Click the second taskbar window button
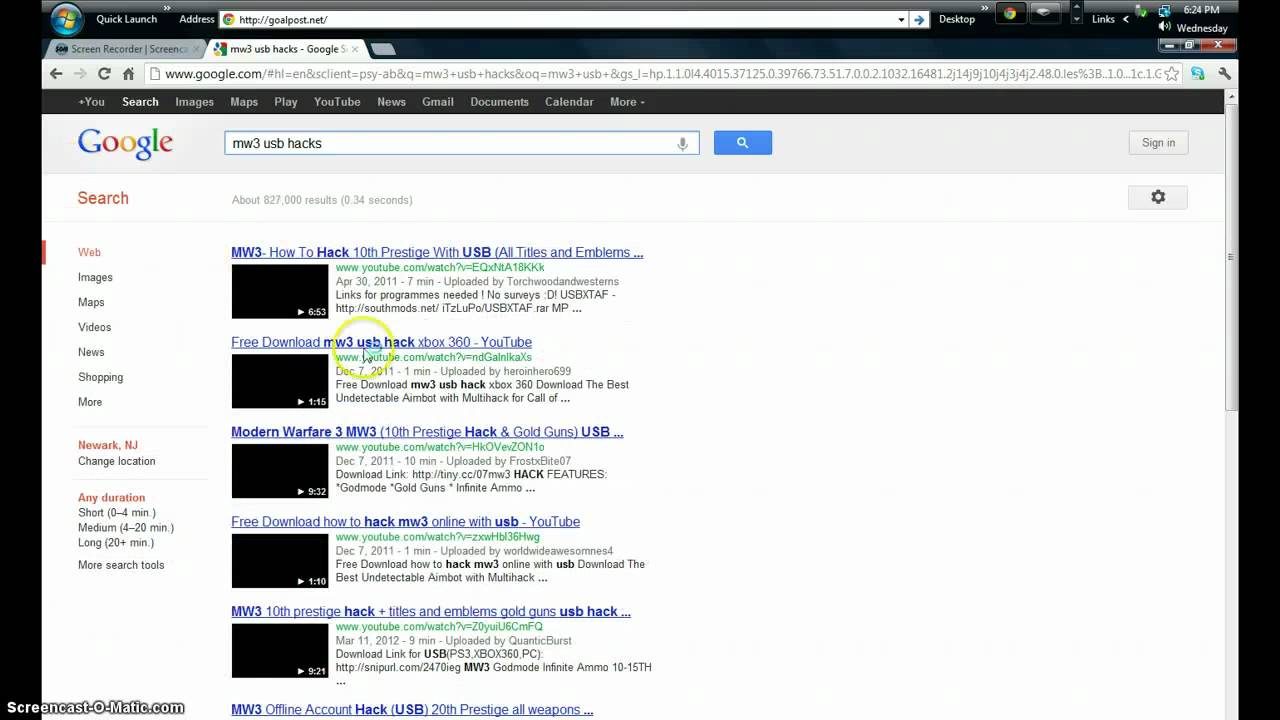 pyautogui.click(x=1045, y=13)
